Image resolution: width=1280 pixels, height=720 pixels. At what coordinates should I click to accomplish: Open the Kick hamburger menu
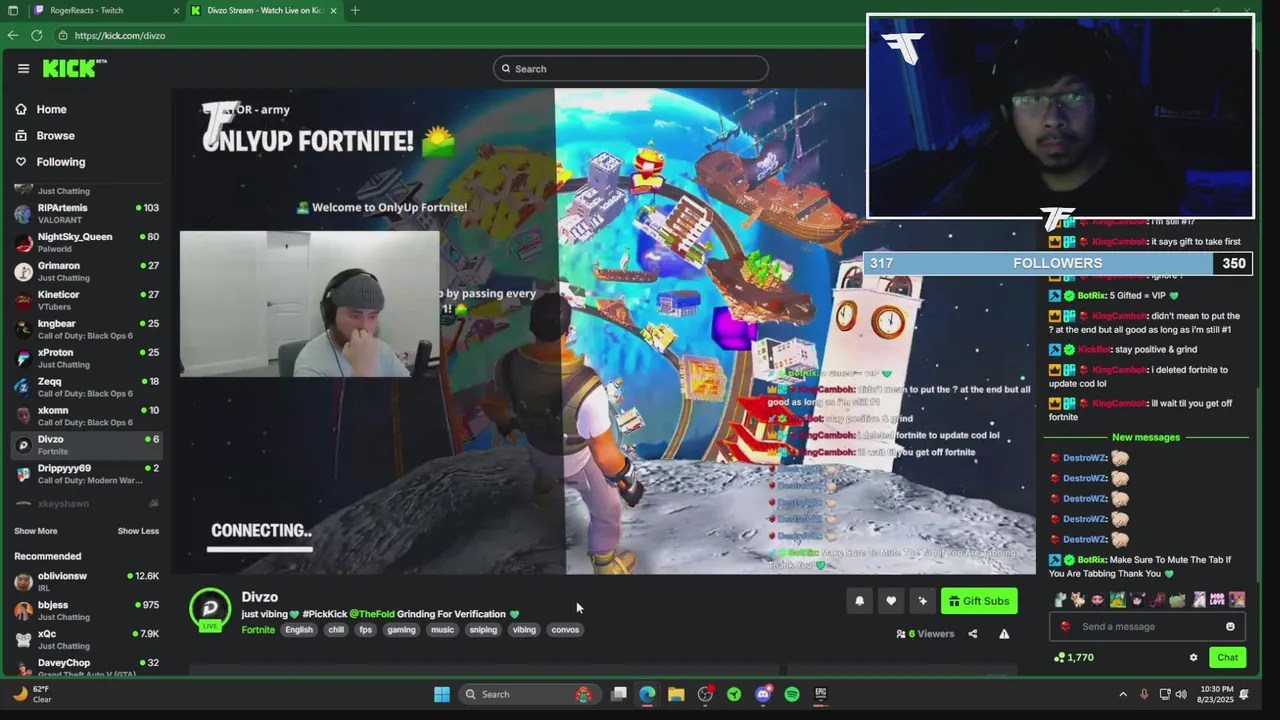23,68
